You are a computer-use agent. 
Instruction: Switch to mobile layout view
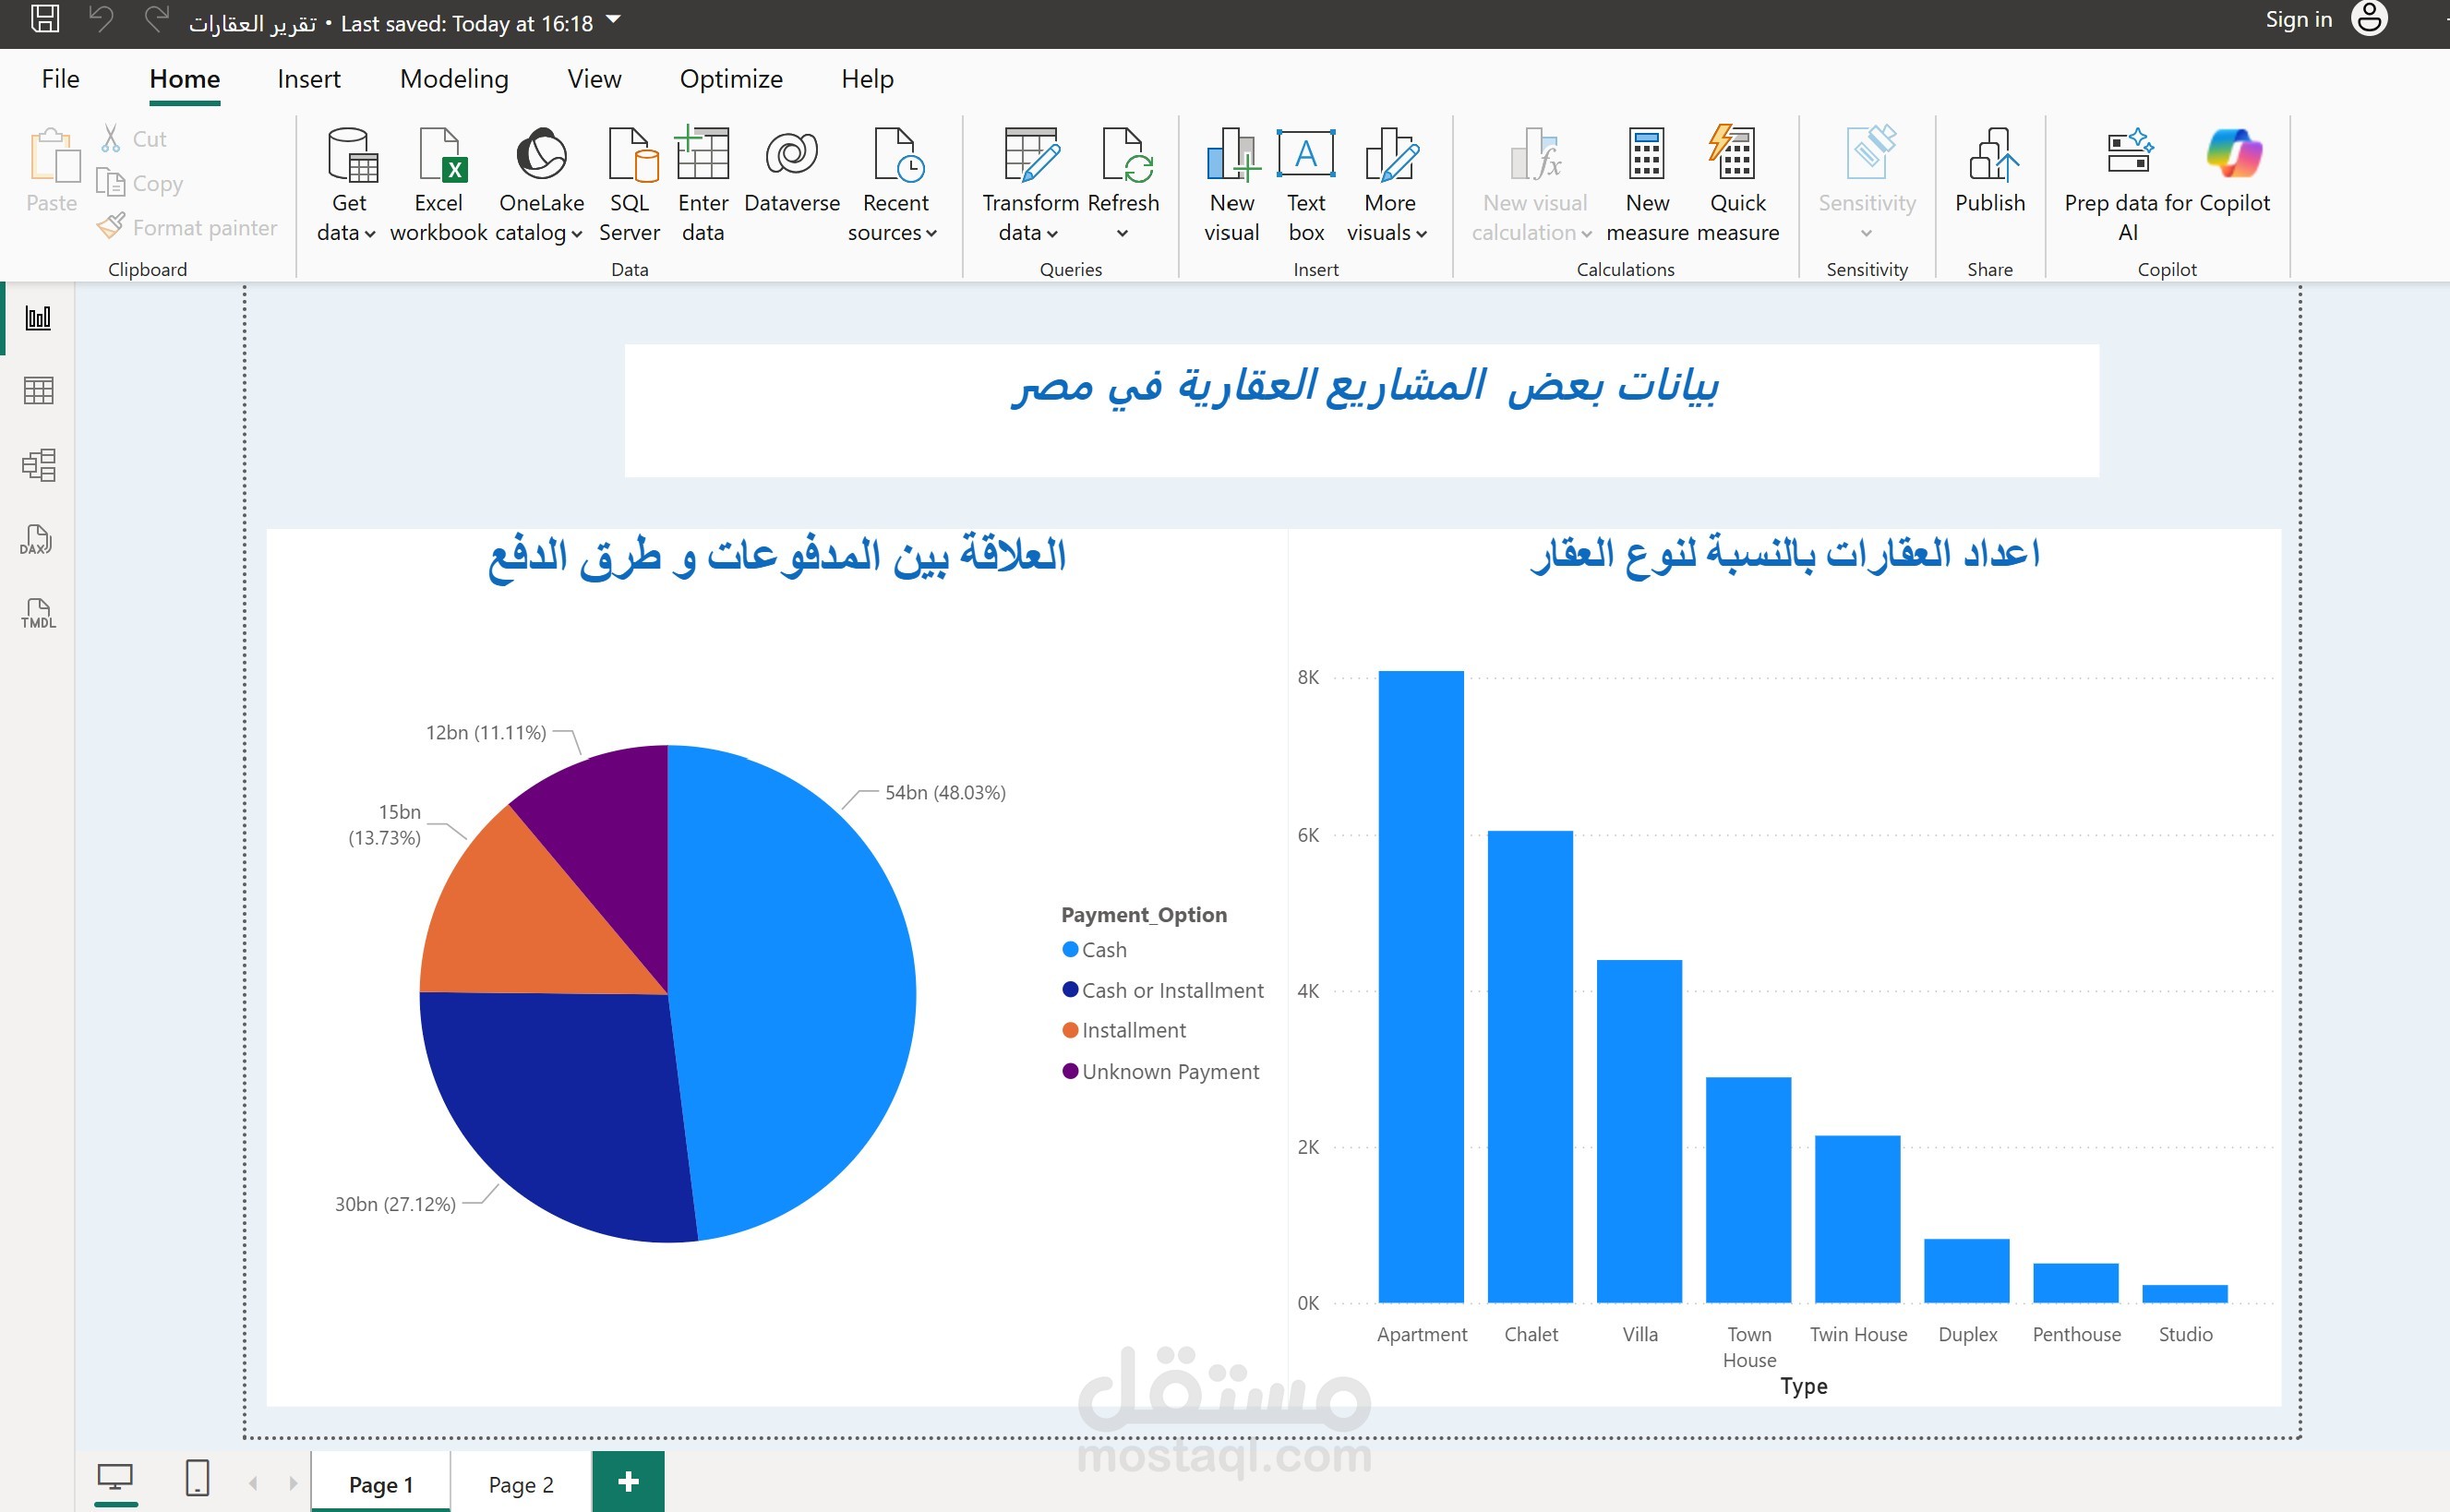198,1478
